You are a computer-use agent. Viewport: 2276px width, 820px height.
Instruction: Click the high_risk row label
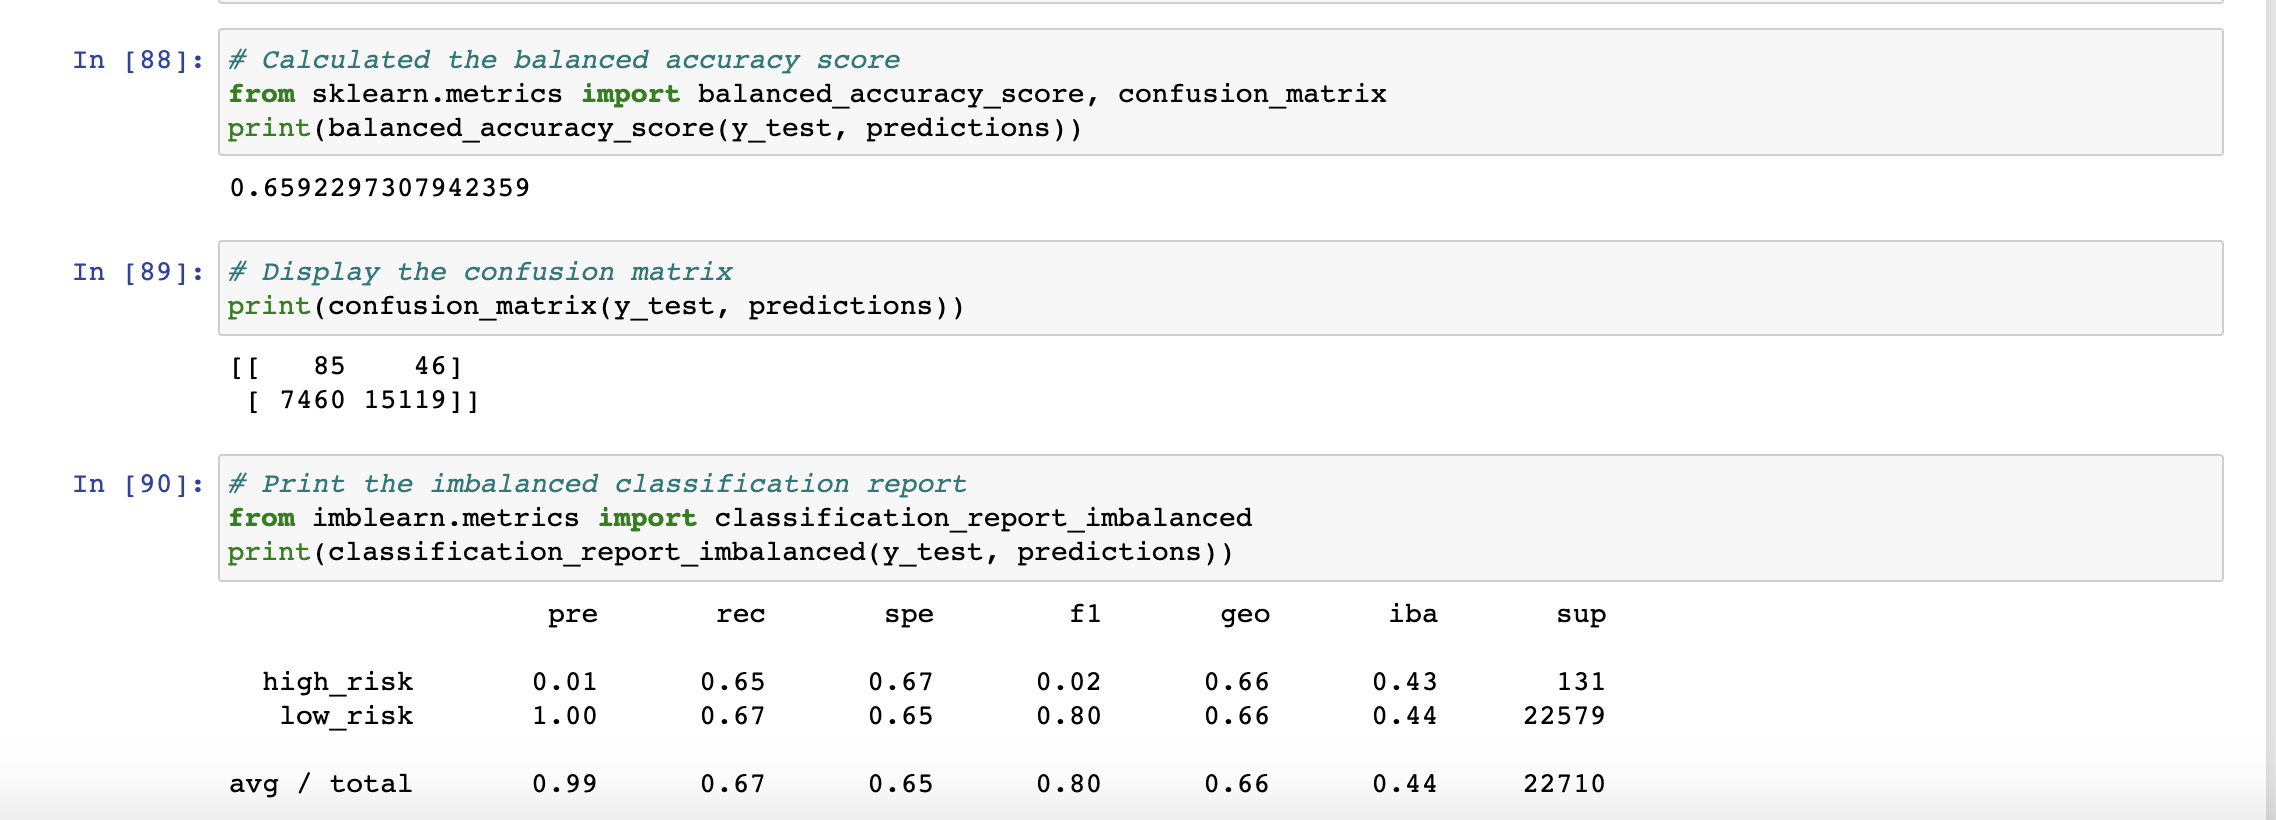[x=338, y=682]
